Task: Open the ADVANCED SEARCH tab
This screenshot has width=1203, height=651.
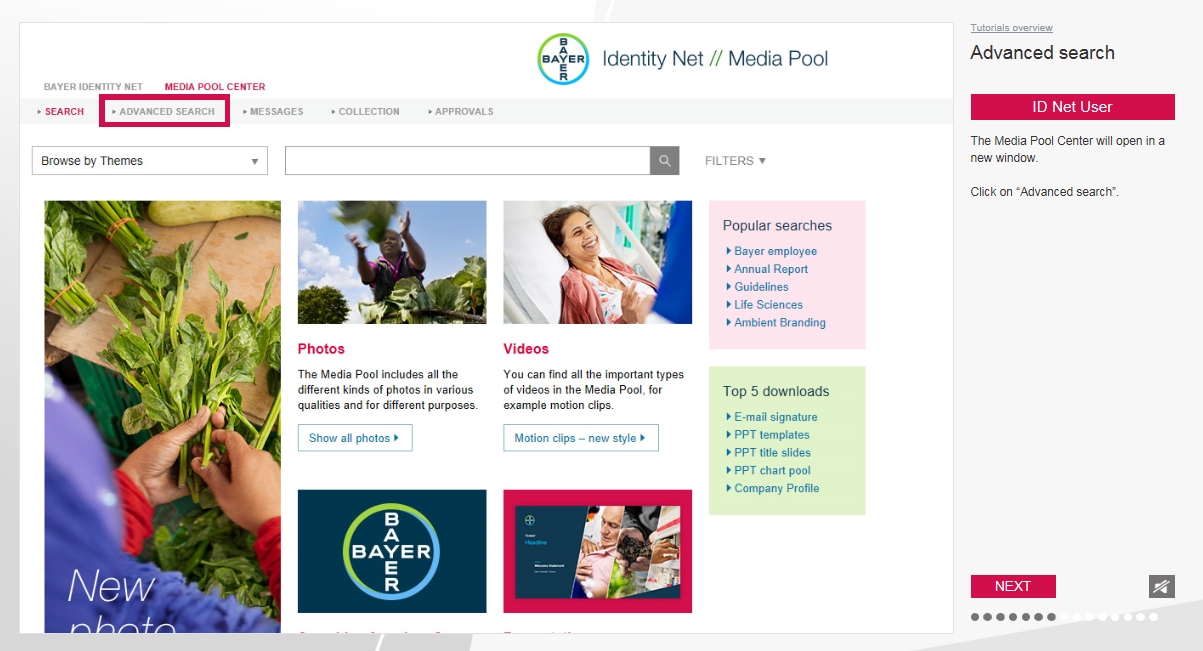Action: tap(165, 112)
